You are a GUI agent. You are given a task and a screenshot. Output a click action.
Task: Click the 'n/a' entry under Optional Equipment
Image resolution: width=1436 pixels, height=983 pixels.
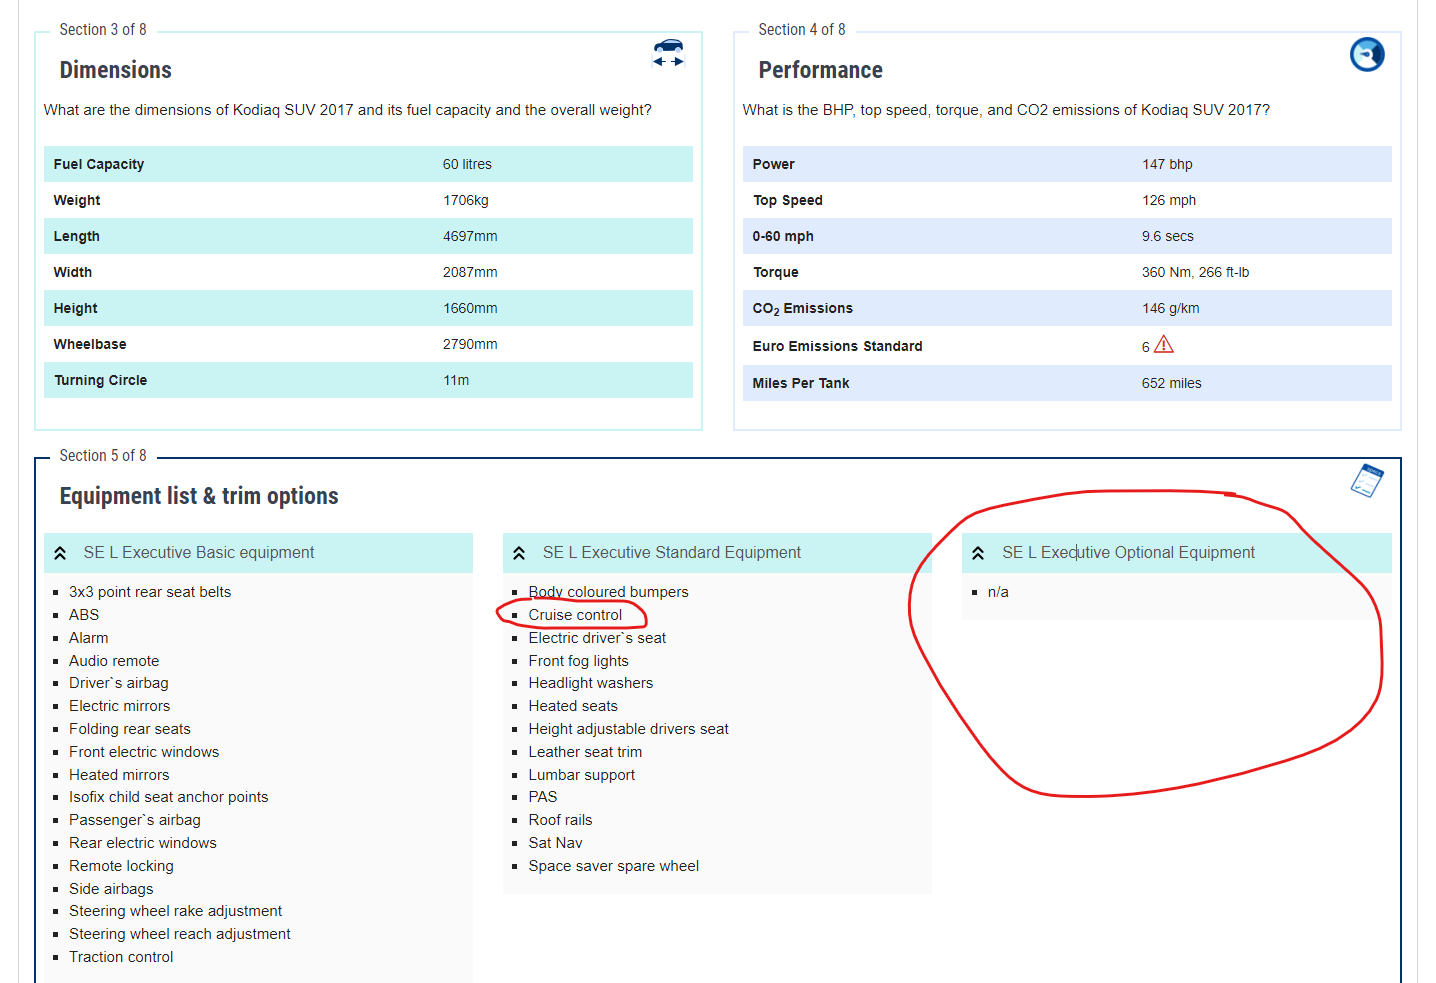pyautogui.click(x=998, y=592)
